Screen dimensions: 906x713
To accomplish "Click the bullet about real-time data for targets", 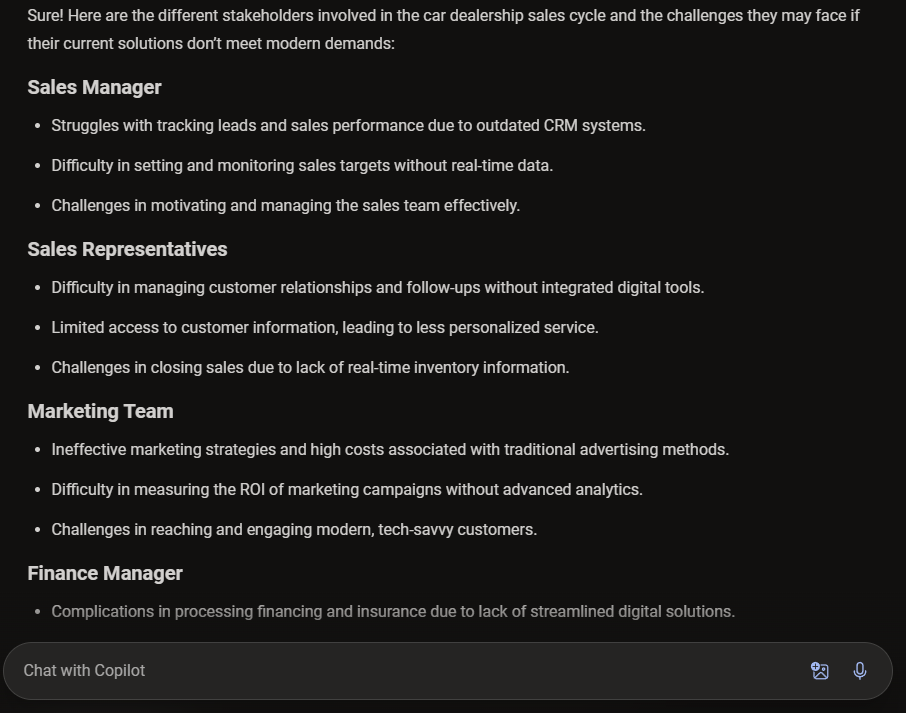I will (302, 165).
